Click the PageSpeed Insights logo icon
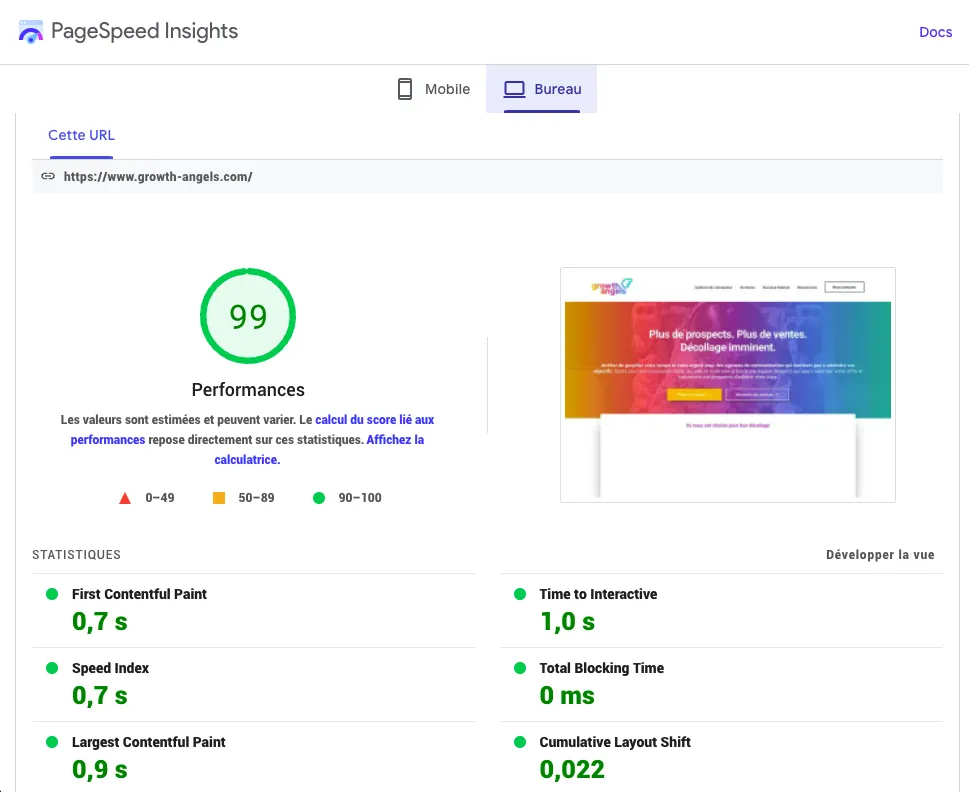 click(31, 31)
